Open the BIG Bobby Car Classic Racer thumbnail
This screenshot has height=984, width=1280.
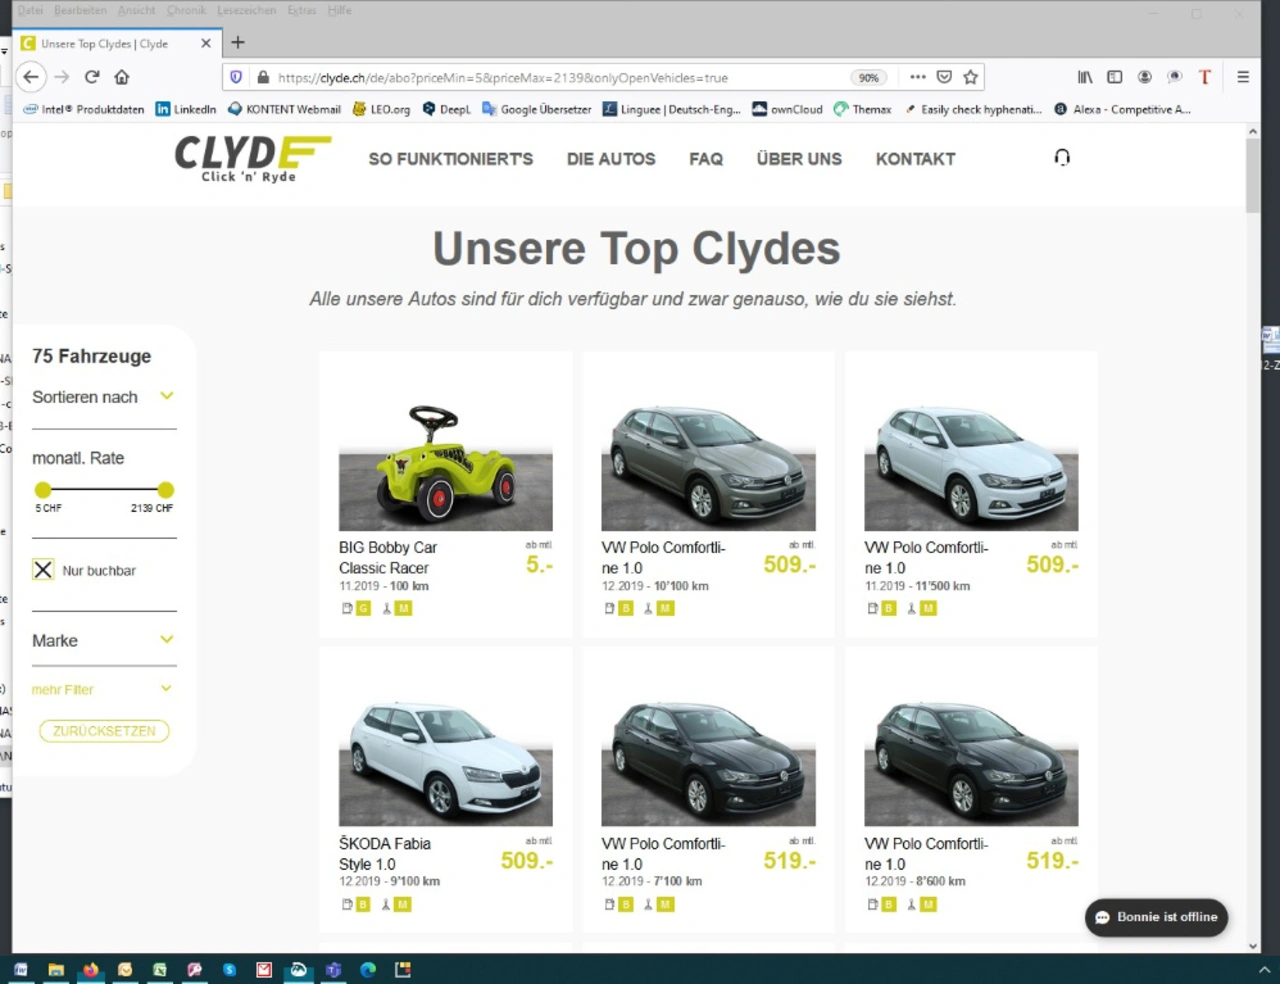coord(445,466)
